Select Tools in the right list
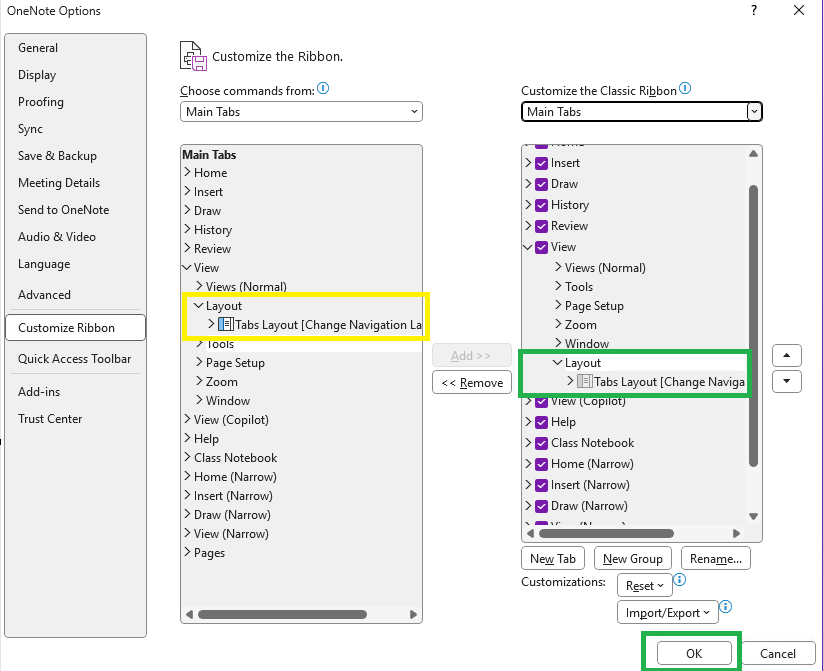824x671 pixels. (x=579, y=287)
